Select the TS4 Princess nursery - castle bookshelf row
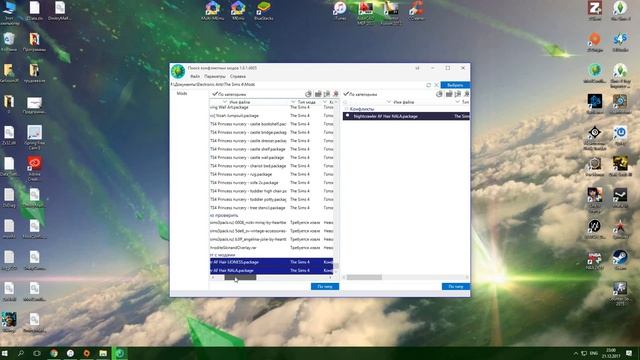 [271, 124]
